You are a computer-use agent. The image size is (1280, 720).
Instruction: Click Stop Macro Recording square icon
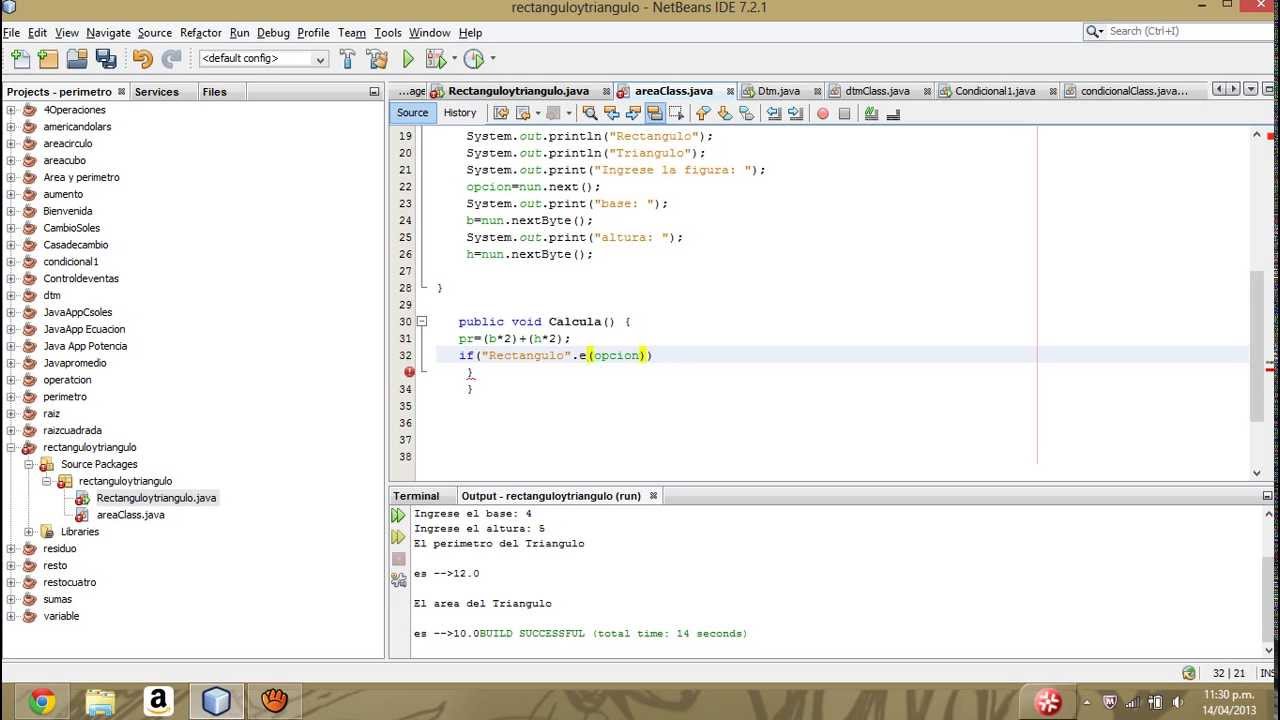pos(844,113)
